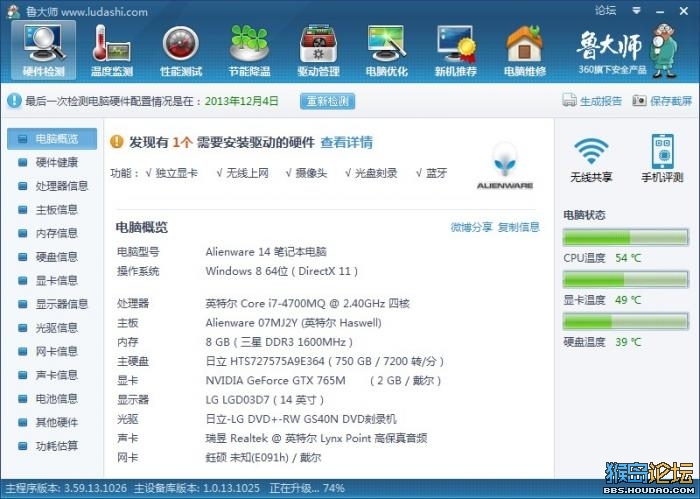This screenshot has width=700, height=499.
Task: Open 驱动管理 driver management
Action: click(x=318, y=50)
